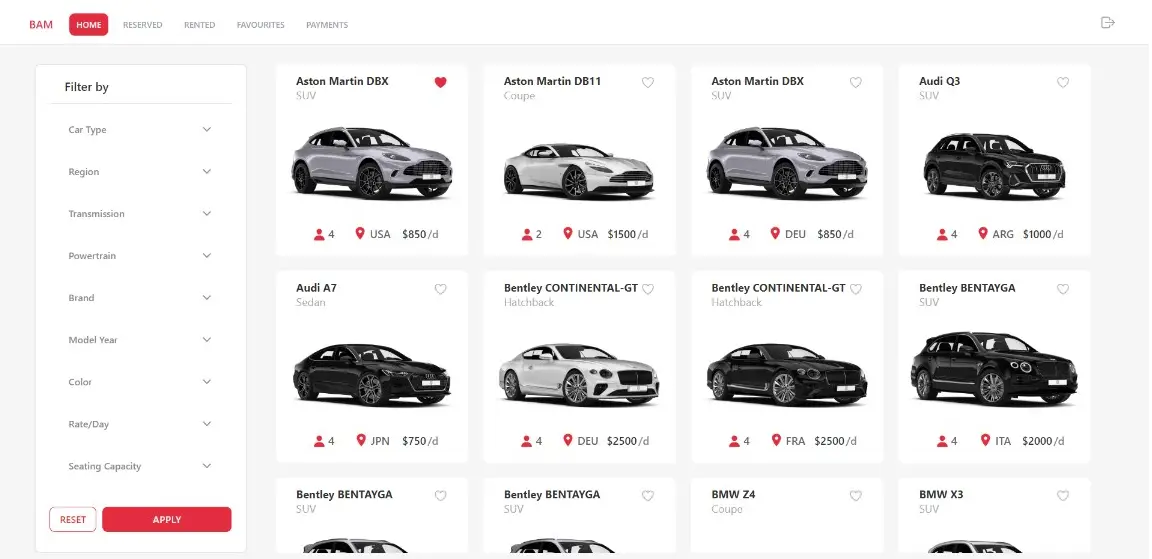1152x559 pixels.
Task: Click the seat icon on the Aston Martin DB11 card
Action: coord(527,234)
